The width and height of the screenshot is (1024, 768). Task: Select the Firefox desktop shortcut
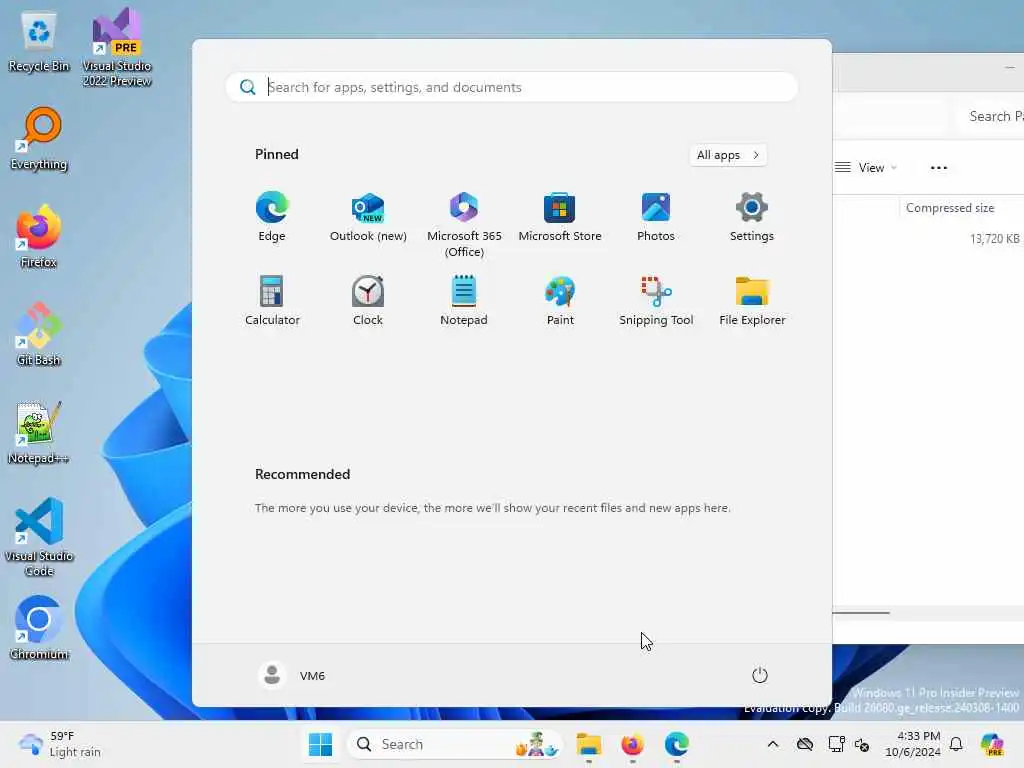pos(39,236)
